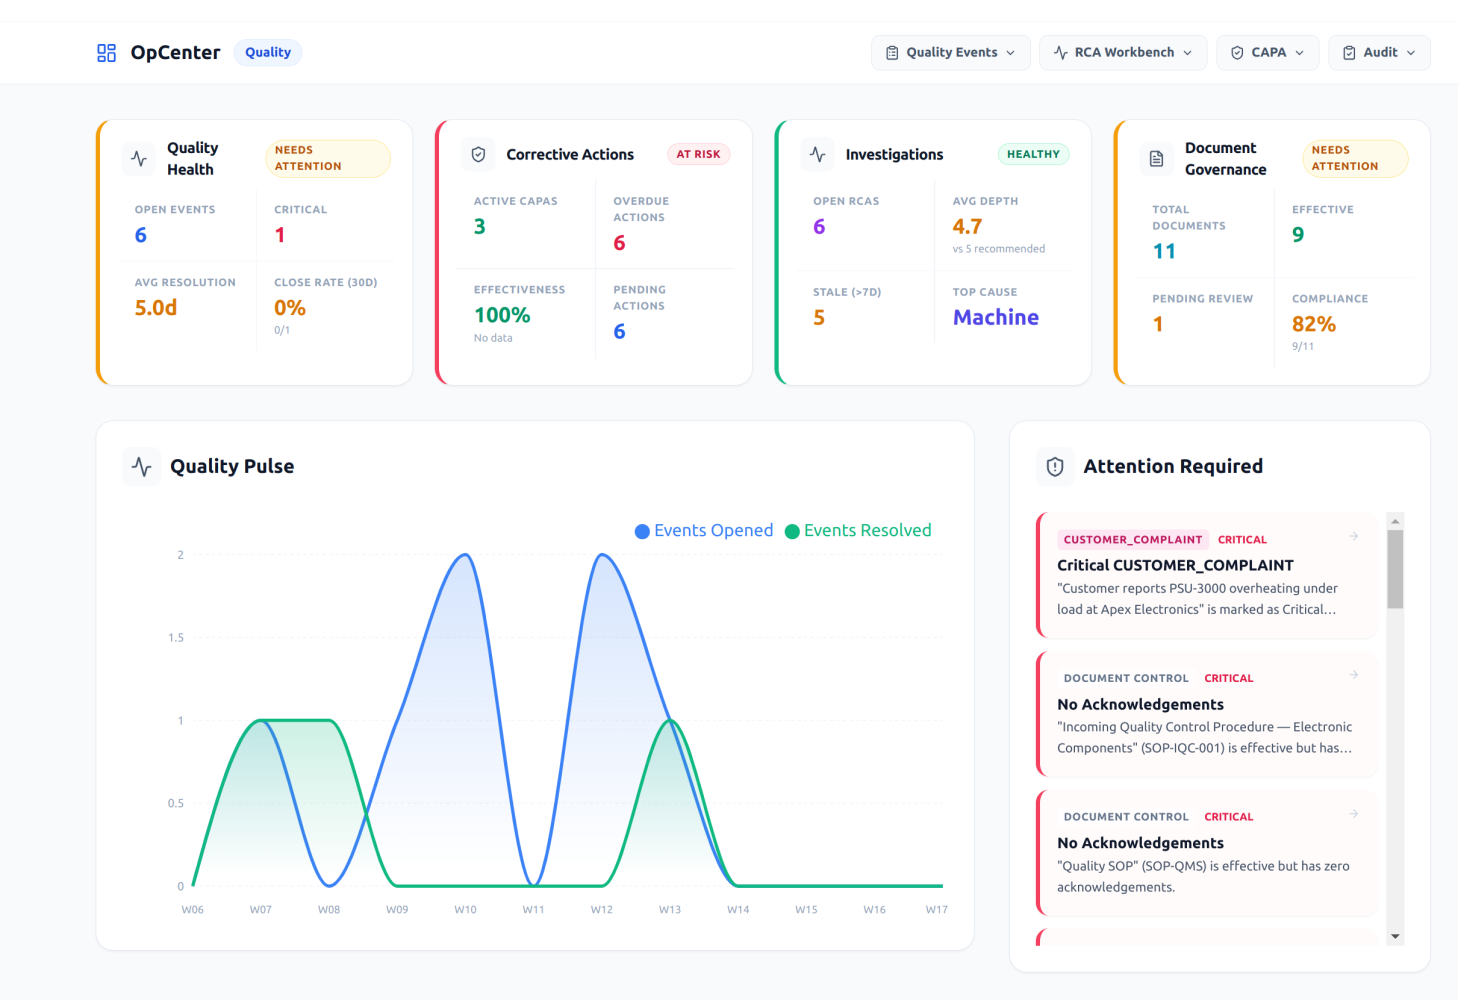Toggle the Events Opened legend series
Image resolution: width=1458 pixels, height=1000 pixels.
coord(704,531)
